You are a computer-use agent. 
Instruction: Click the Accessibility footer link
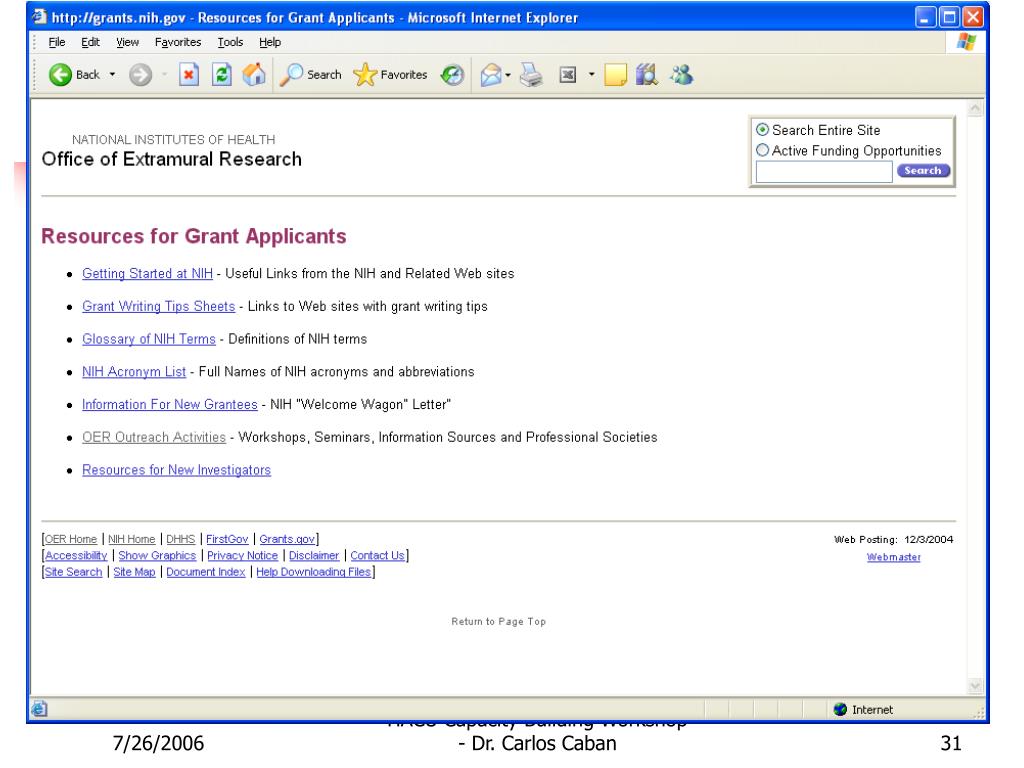click(76, 555)
